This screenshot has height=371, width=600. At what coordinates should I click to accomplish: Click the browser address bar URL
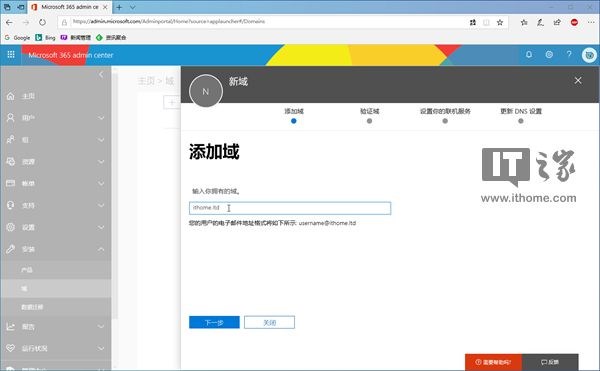[169, 22]
